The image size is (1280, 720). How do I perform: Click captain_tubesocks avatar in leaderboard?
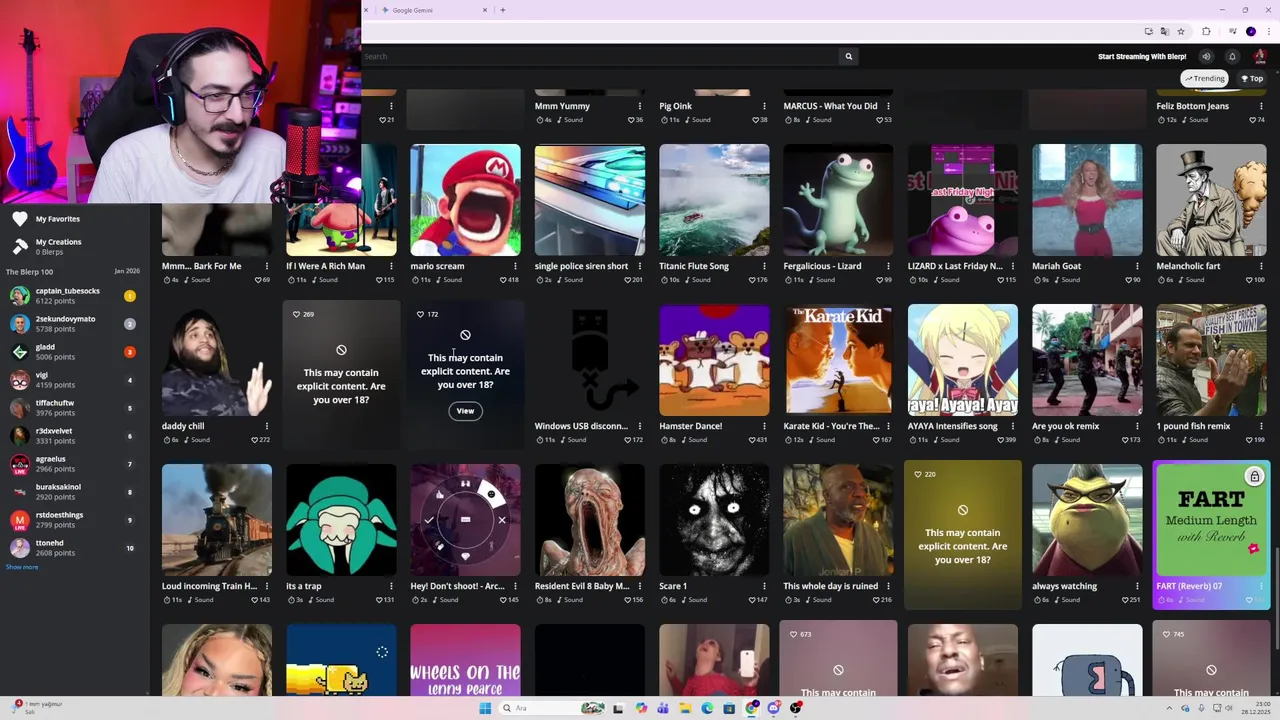tap(20, 295)
